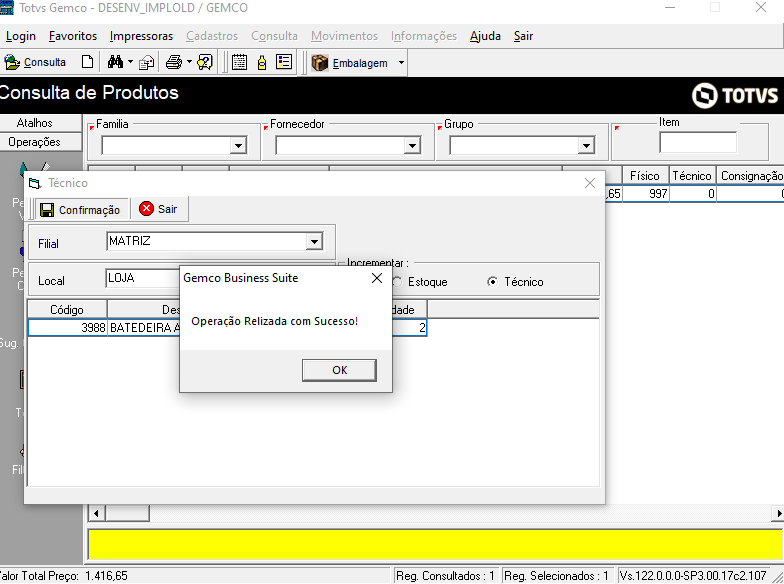Click the yellow bottle icon

coord(262,62)
